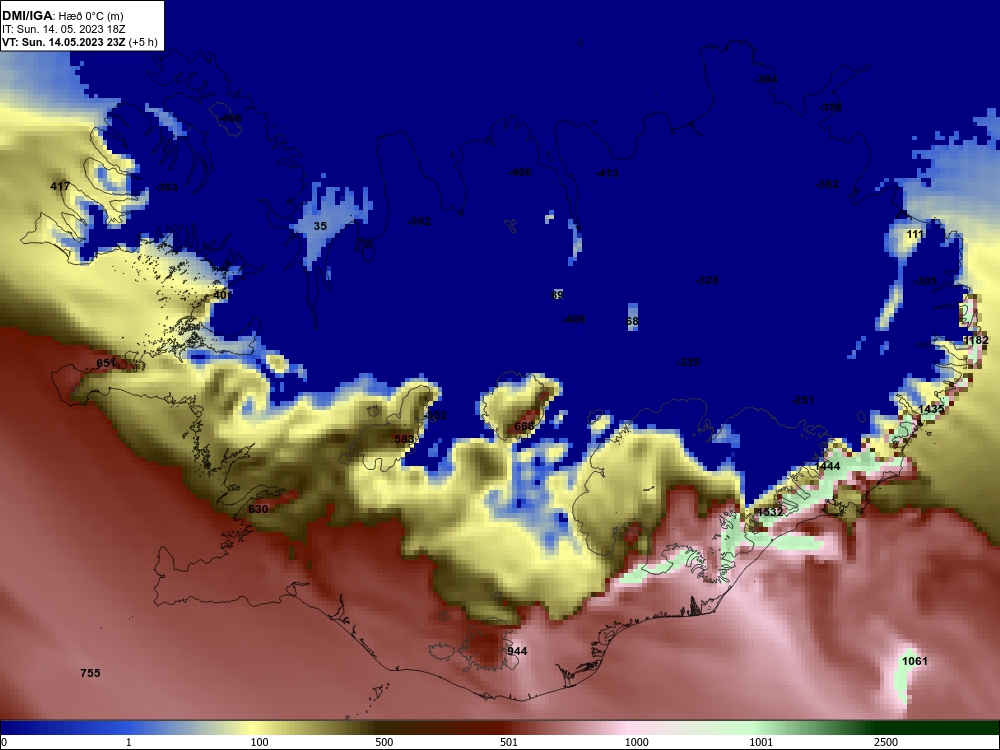
Task: Click the '100' label under the color scale
Action: (x=260, y=742)
